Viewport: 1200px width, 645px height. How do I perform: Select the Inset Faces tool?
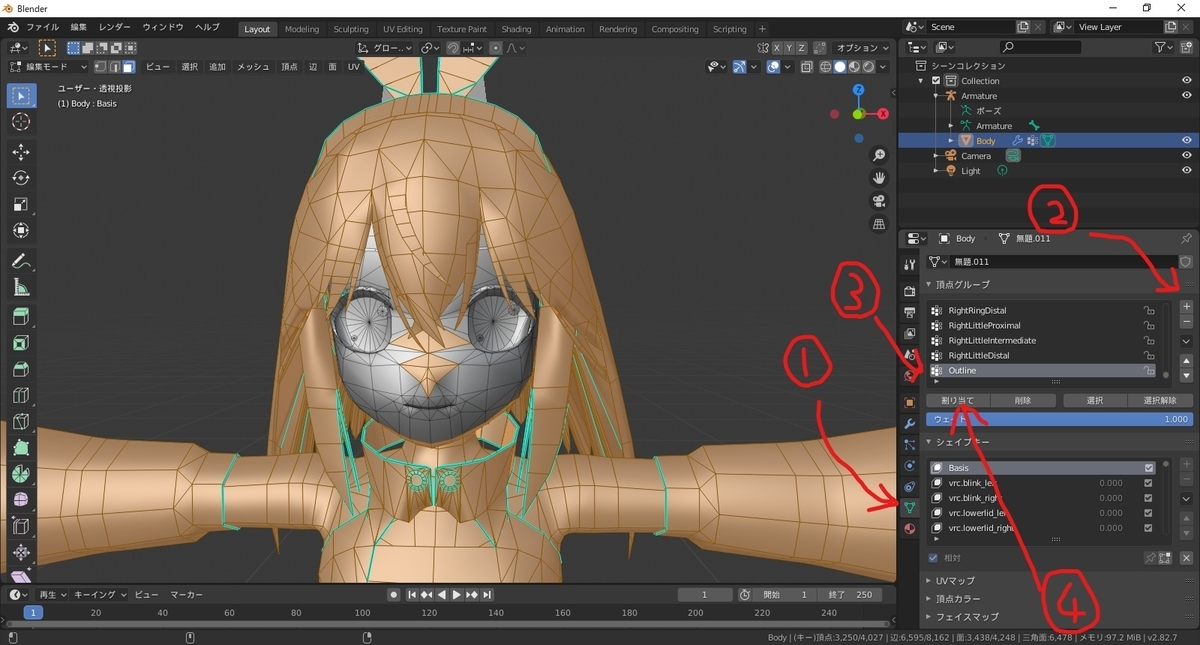[21, 343]
